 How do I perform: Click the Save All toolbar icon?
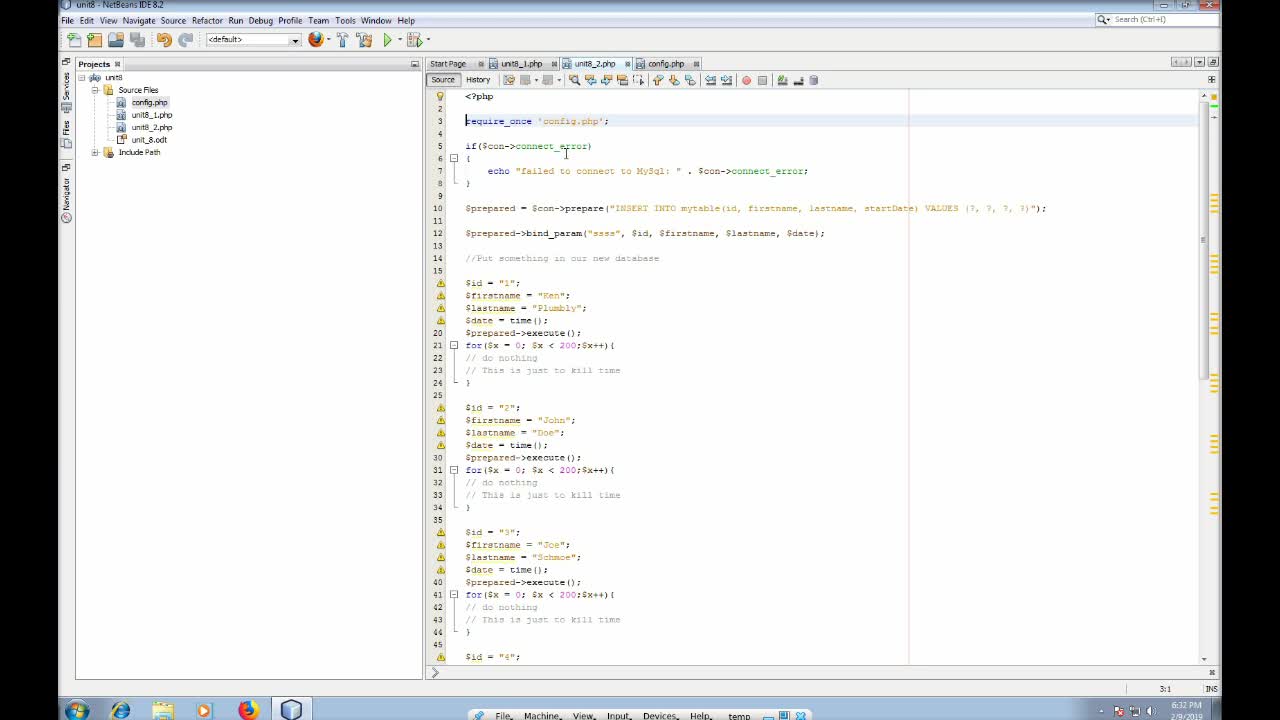pyautogui.click(x=135, y=40)
